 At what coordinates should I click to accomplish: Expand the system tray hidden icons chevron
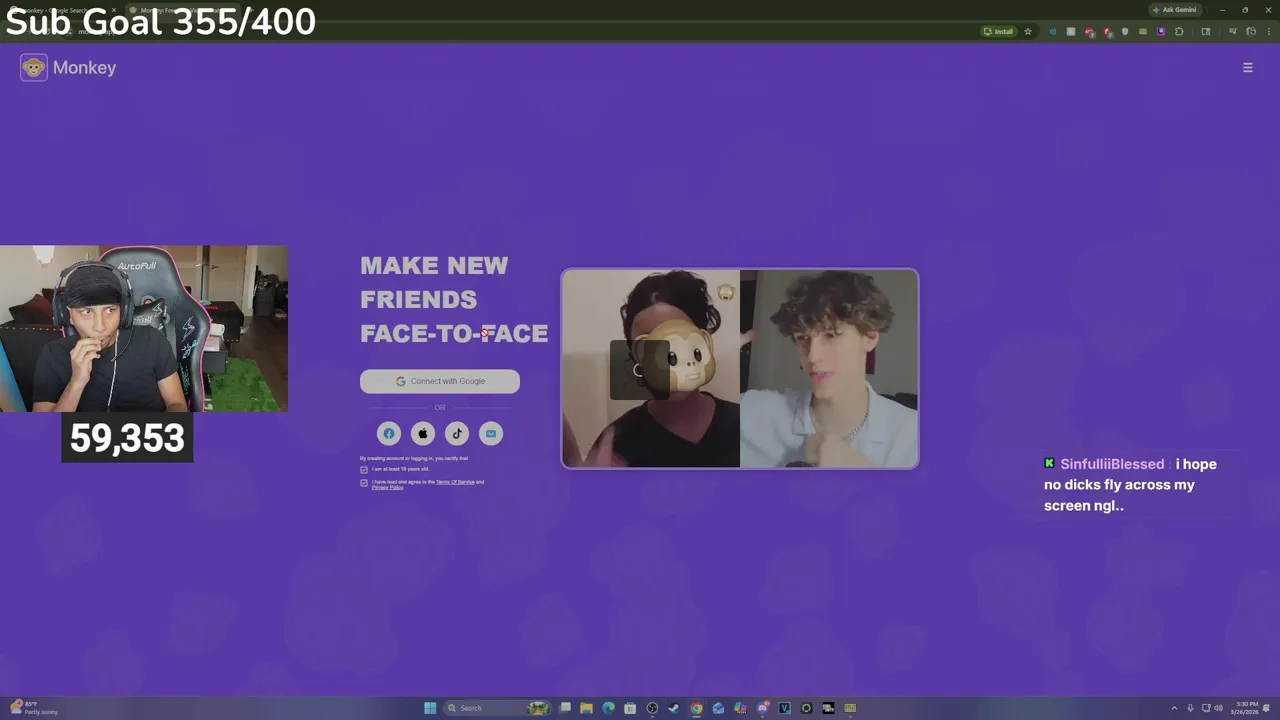tap(1174, 708)
